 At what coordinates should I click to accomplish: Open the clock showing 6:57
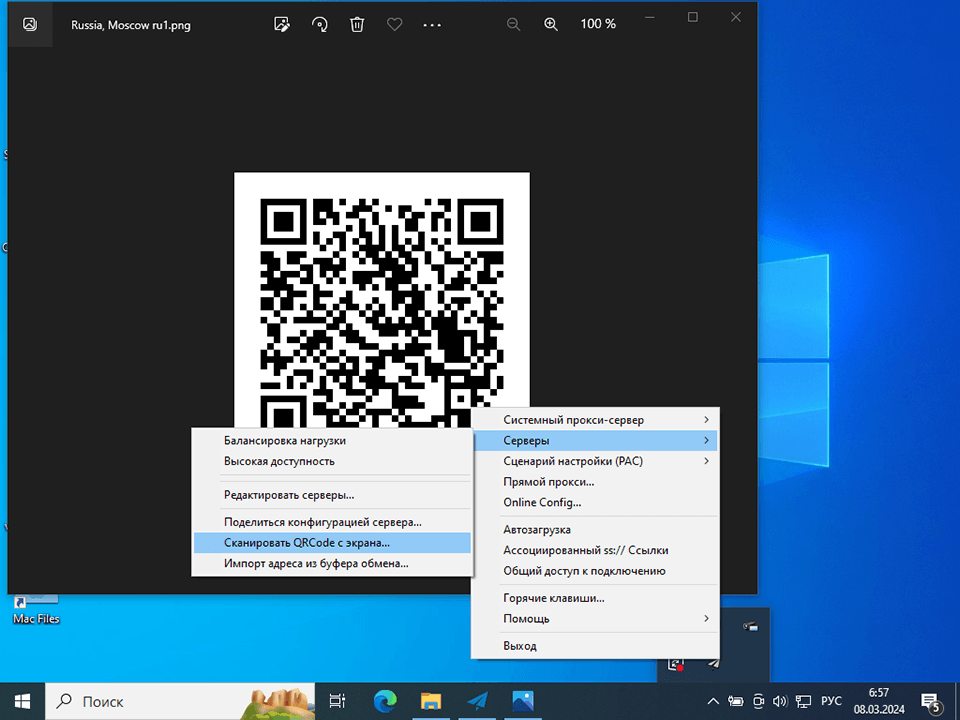tap(879, 701)
